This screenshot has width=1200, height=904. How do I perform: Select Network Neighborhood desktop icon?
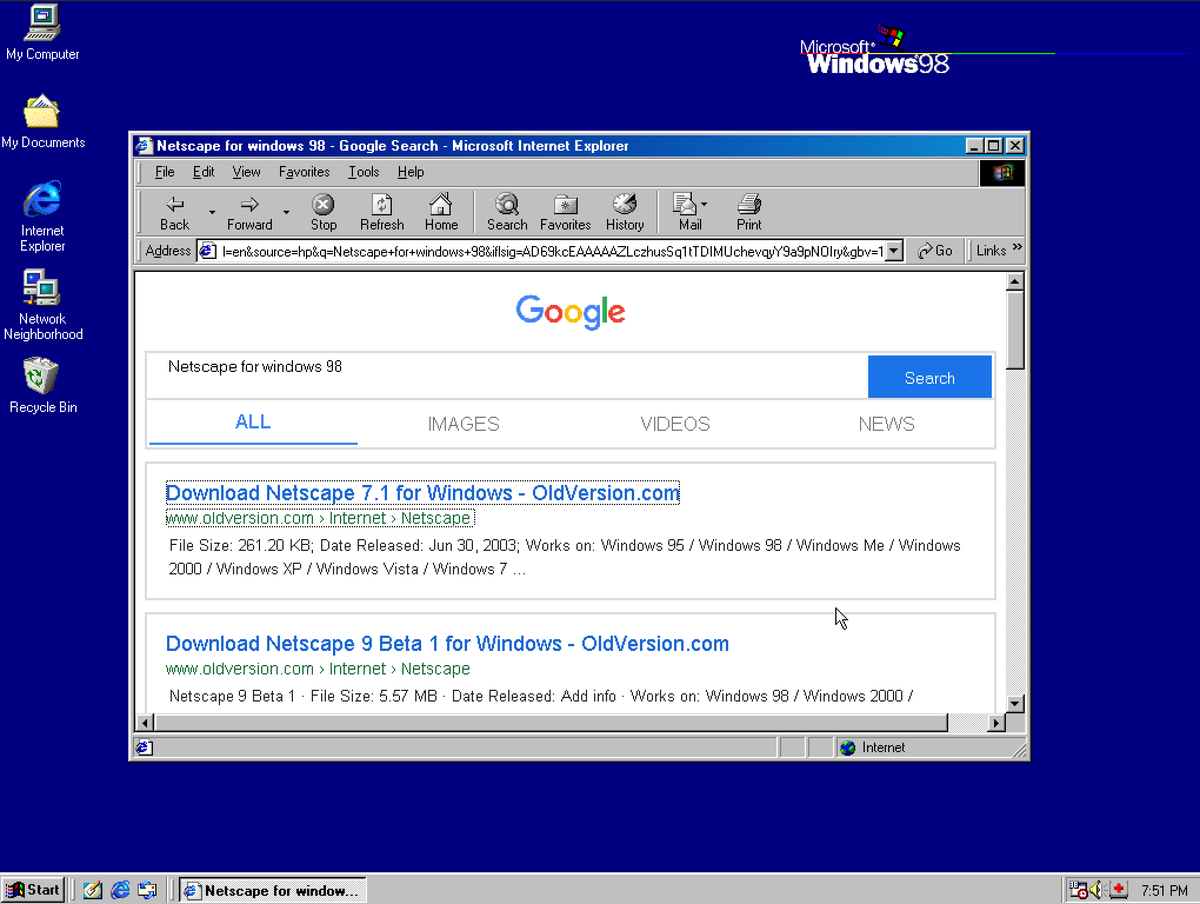42,305
